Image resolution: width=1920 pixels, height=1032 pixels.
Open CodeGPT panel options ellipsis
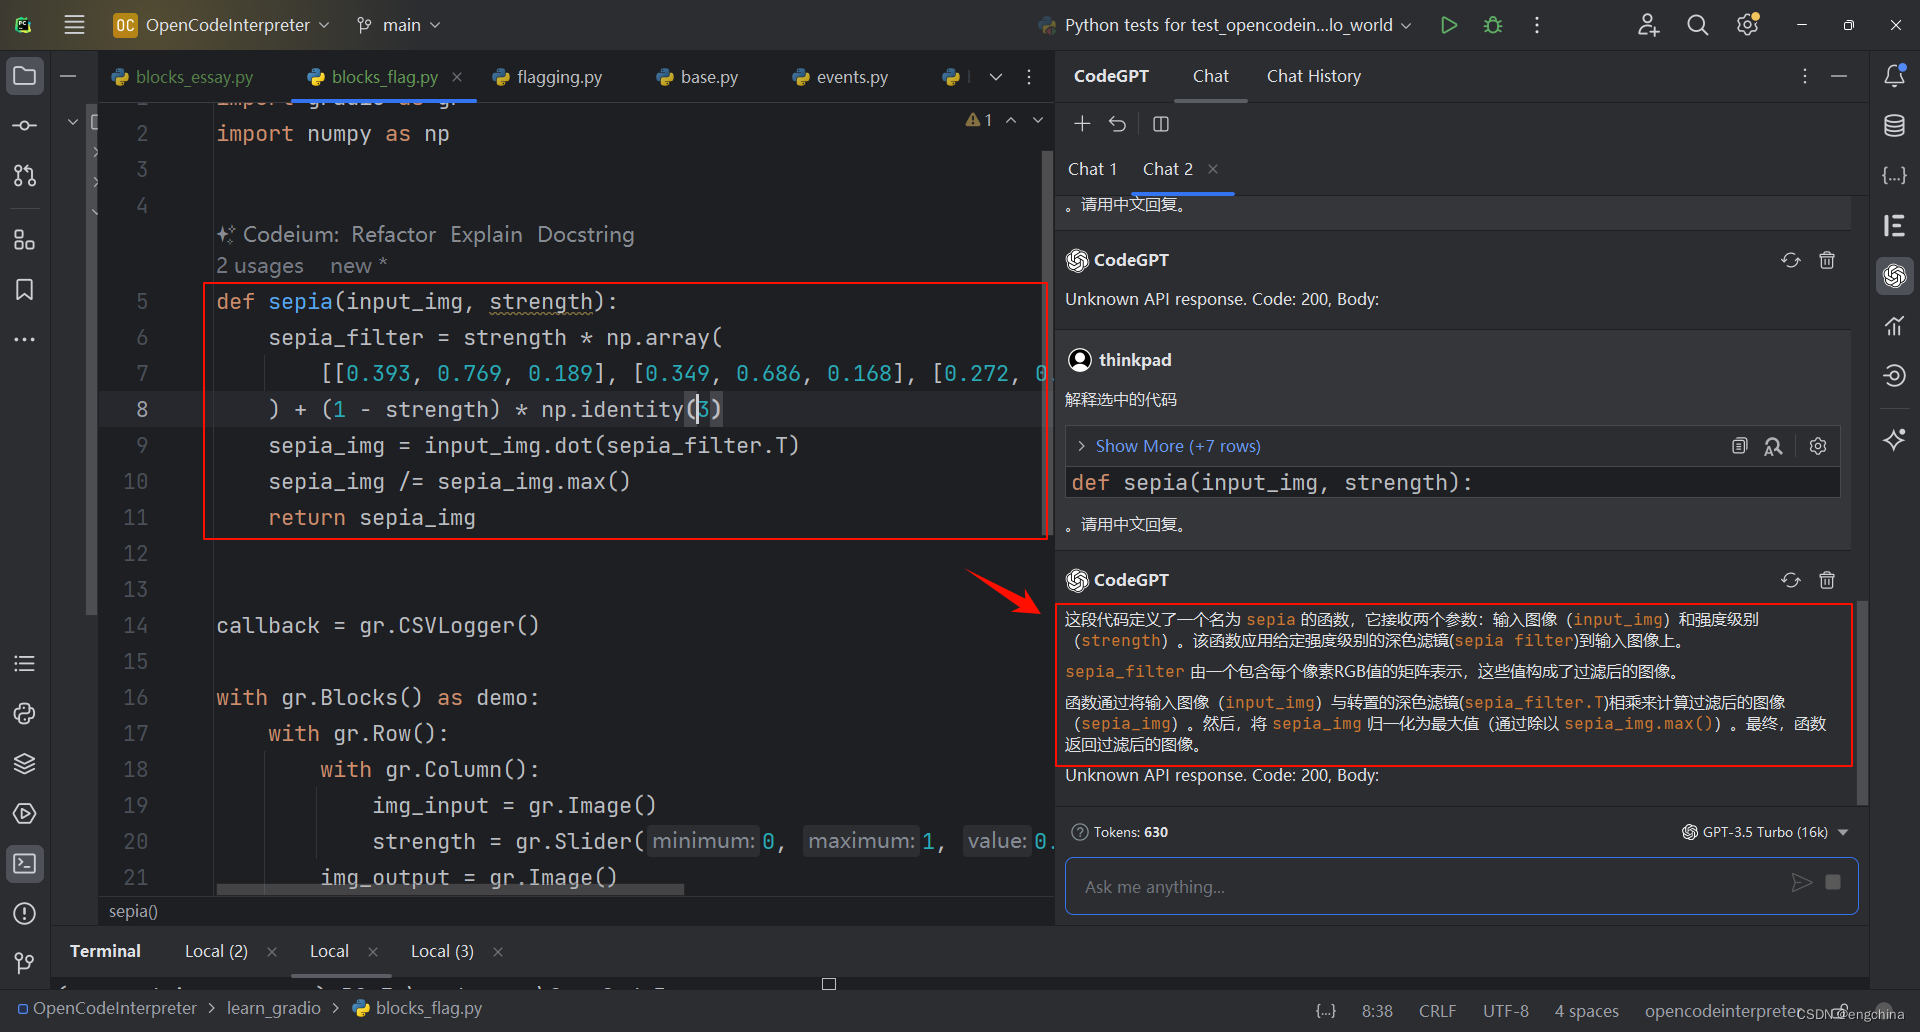(x=1804, y=76)
